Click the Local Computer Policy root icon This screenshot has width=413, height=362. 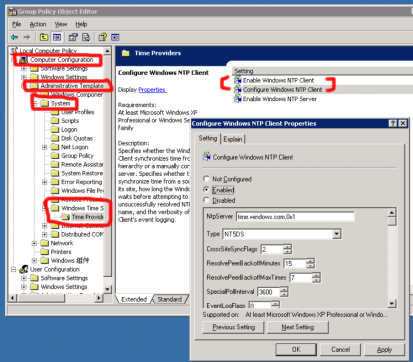pos(14,51)
